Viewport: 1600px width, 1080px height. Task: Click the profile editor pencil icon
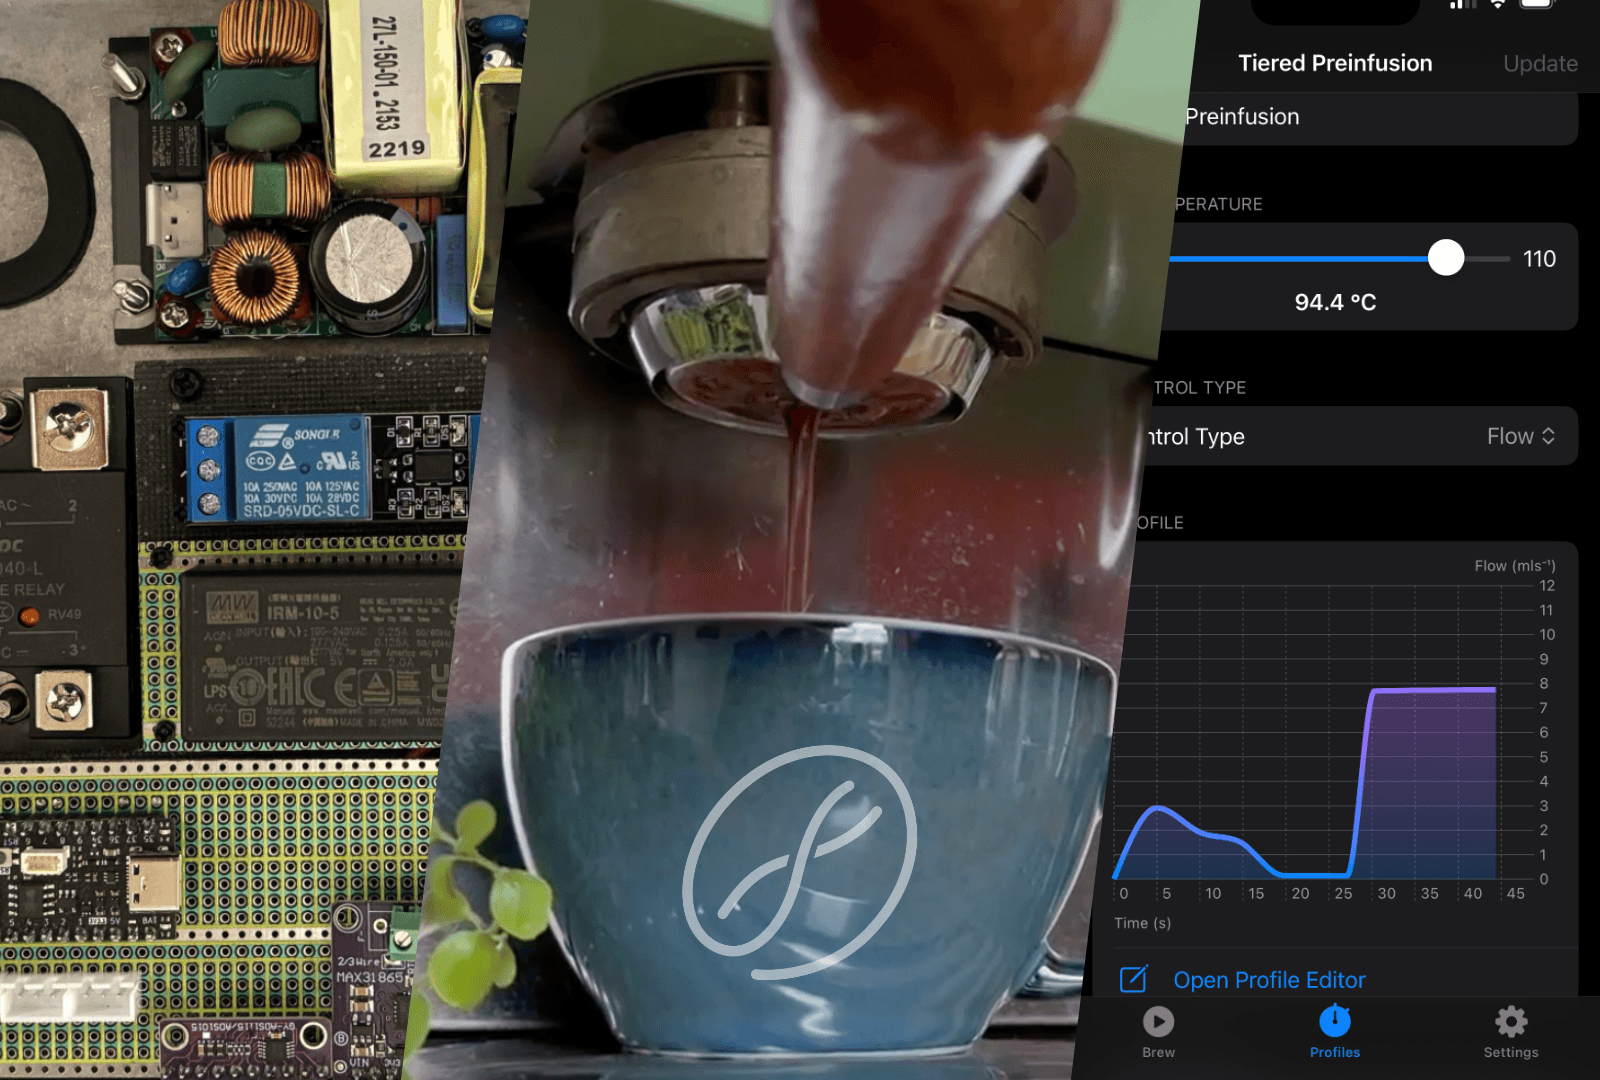(x=1134, y=979)
